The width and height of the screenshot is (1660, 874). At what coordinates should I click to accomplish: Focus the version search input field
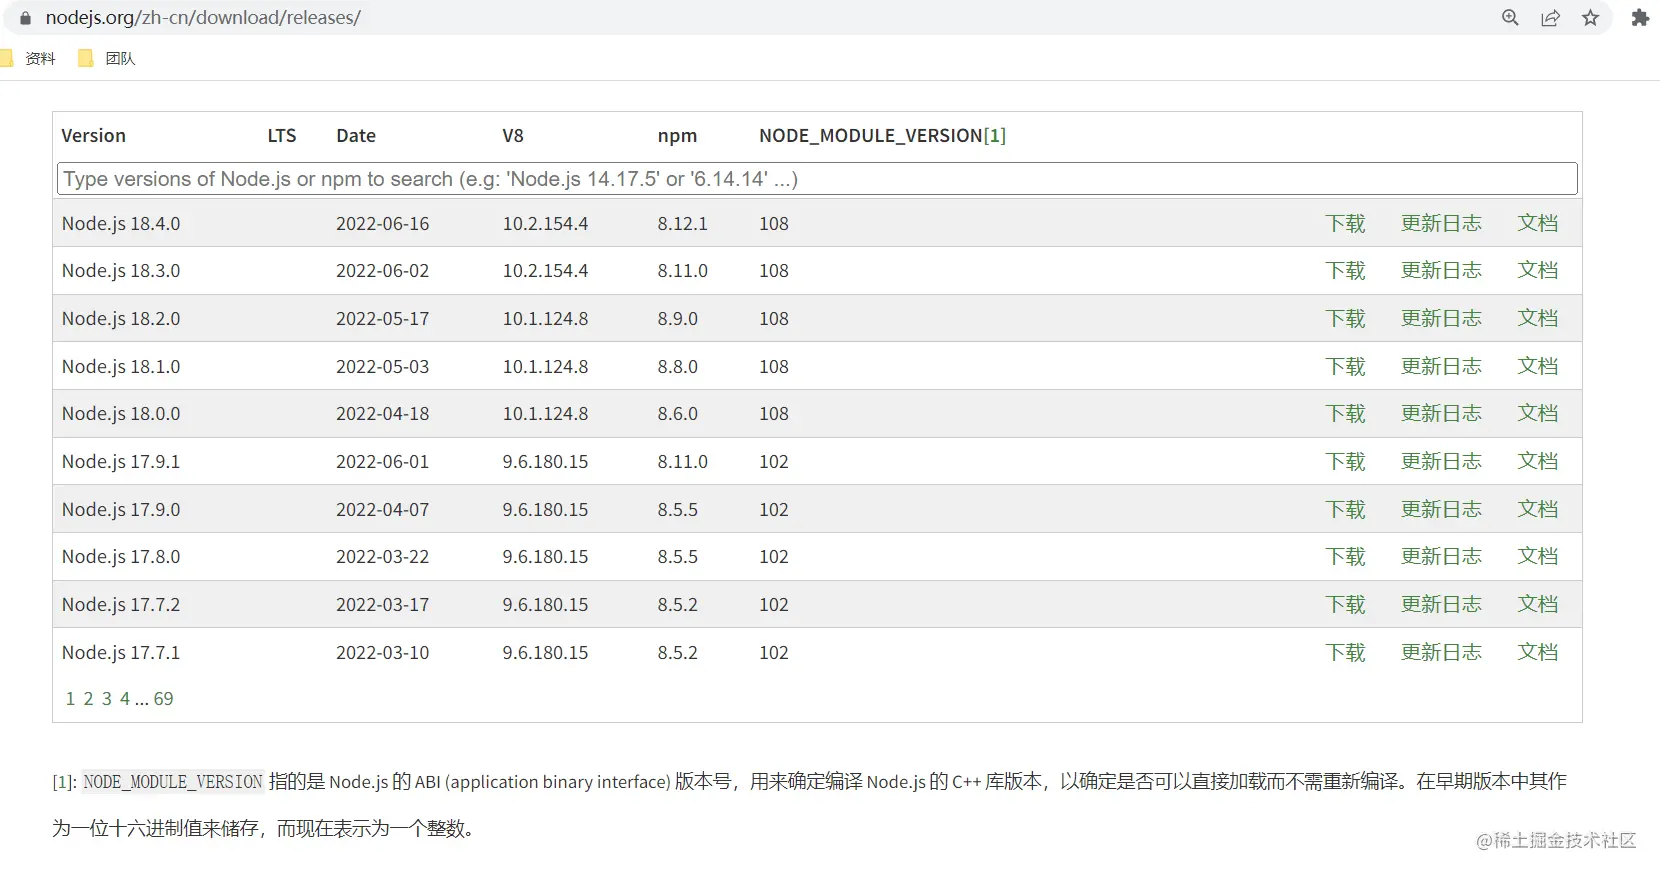tap(817, 179)
